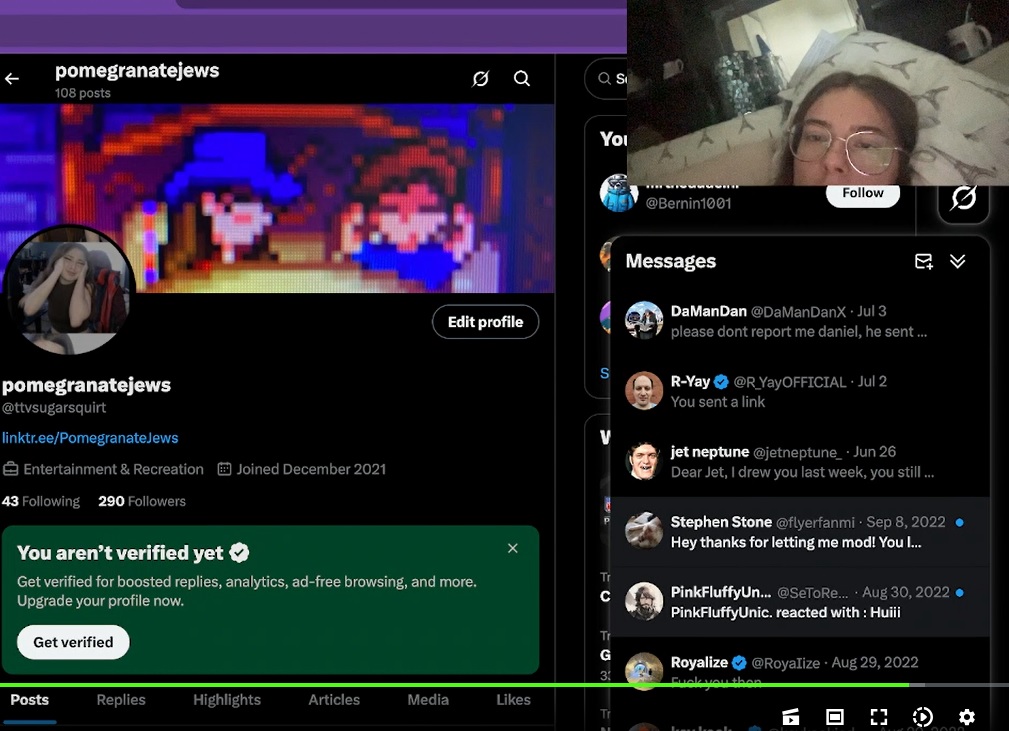
Task: View the 290 Followers list
Action: pyautogui.click(x=142, y=501)
